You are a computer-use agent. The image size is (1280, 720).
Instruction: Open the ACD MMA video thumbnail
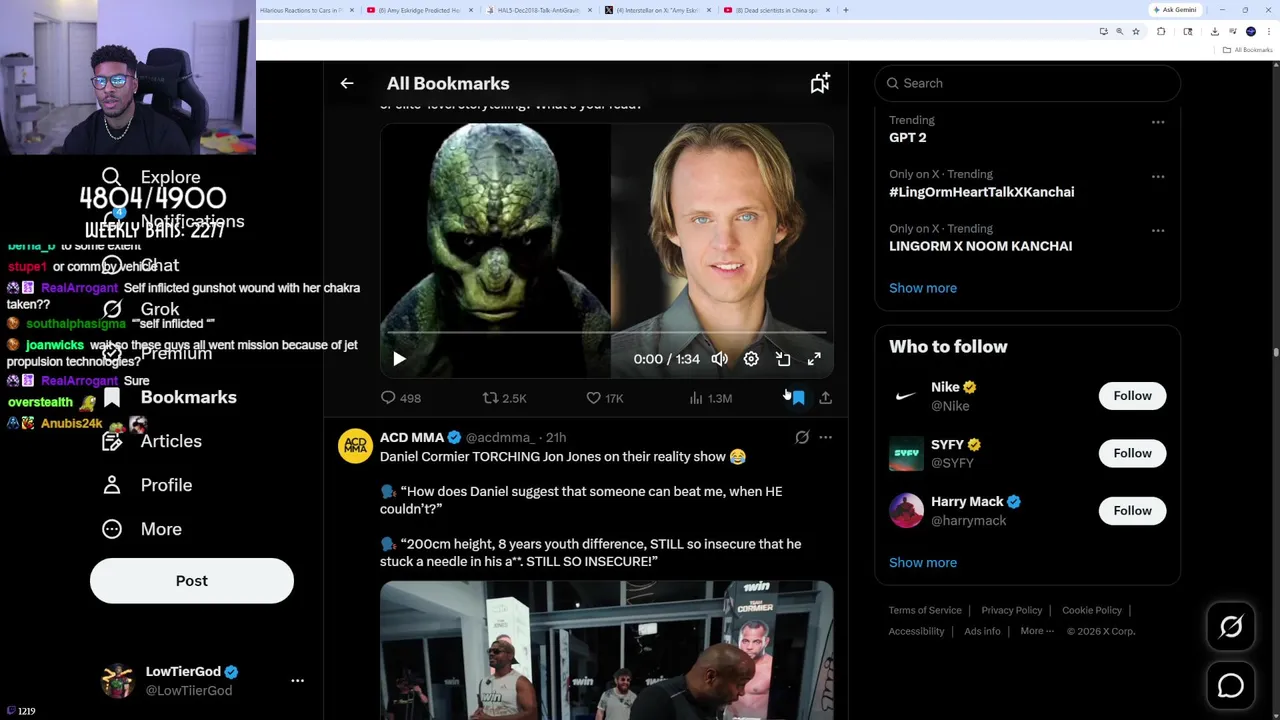pos(606,650)
